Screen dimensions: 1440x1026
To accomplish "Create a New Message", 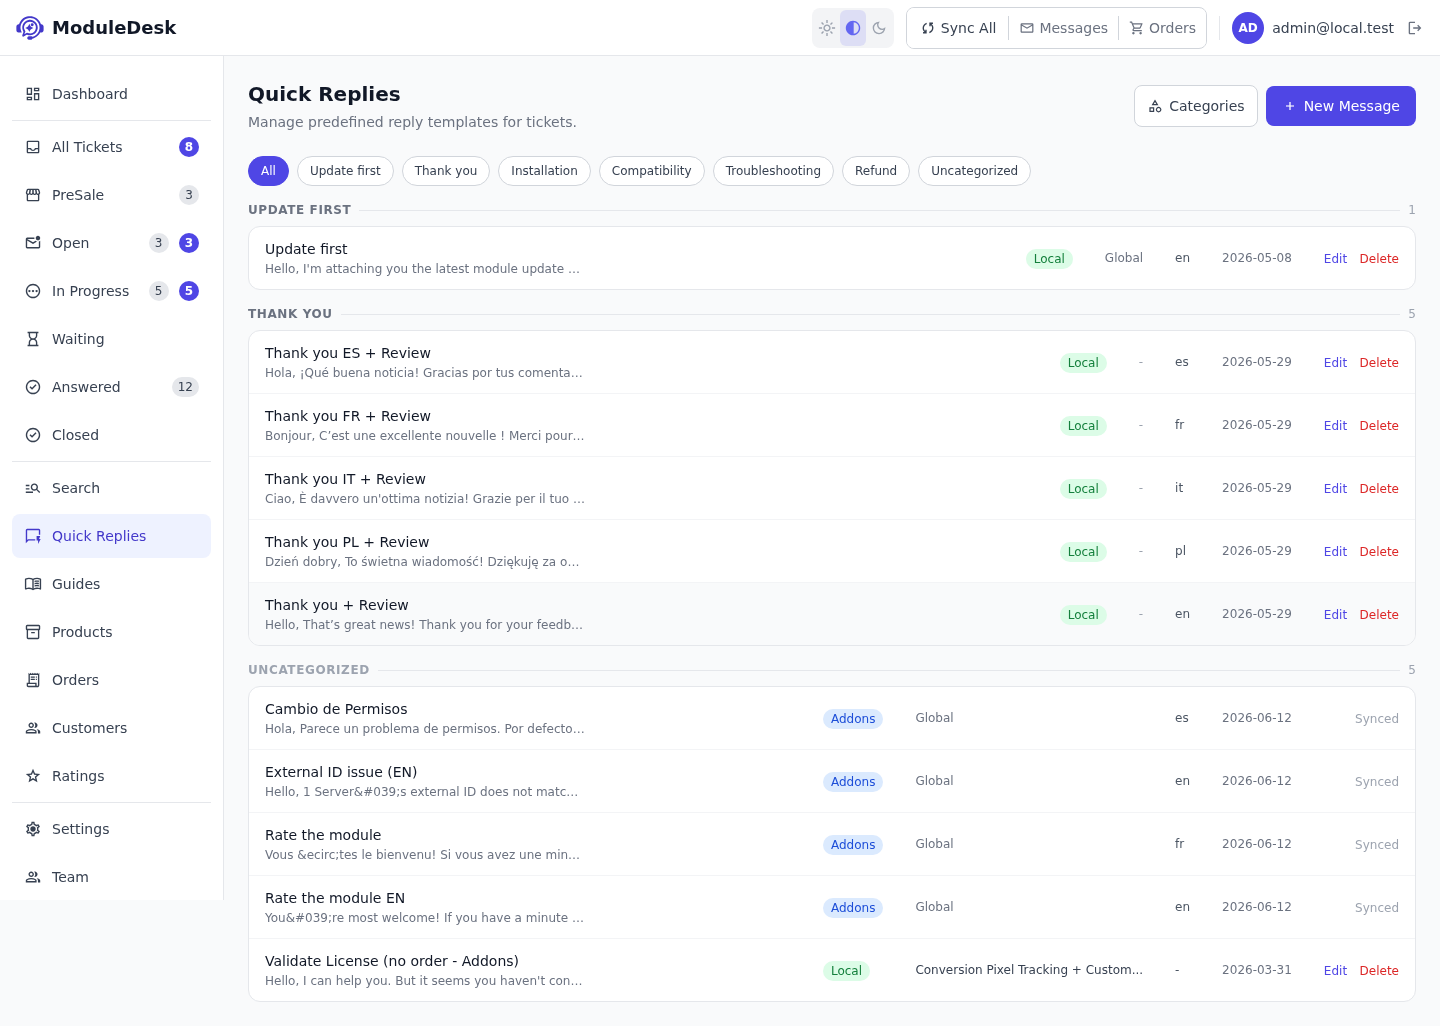I will coord(1341,106).
